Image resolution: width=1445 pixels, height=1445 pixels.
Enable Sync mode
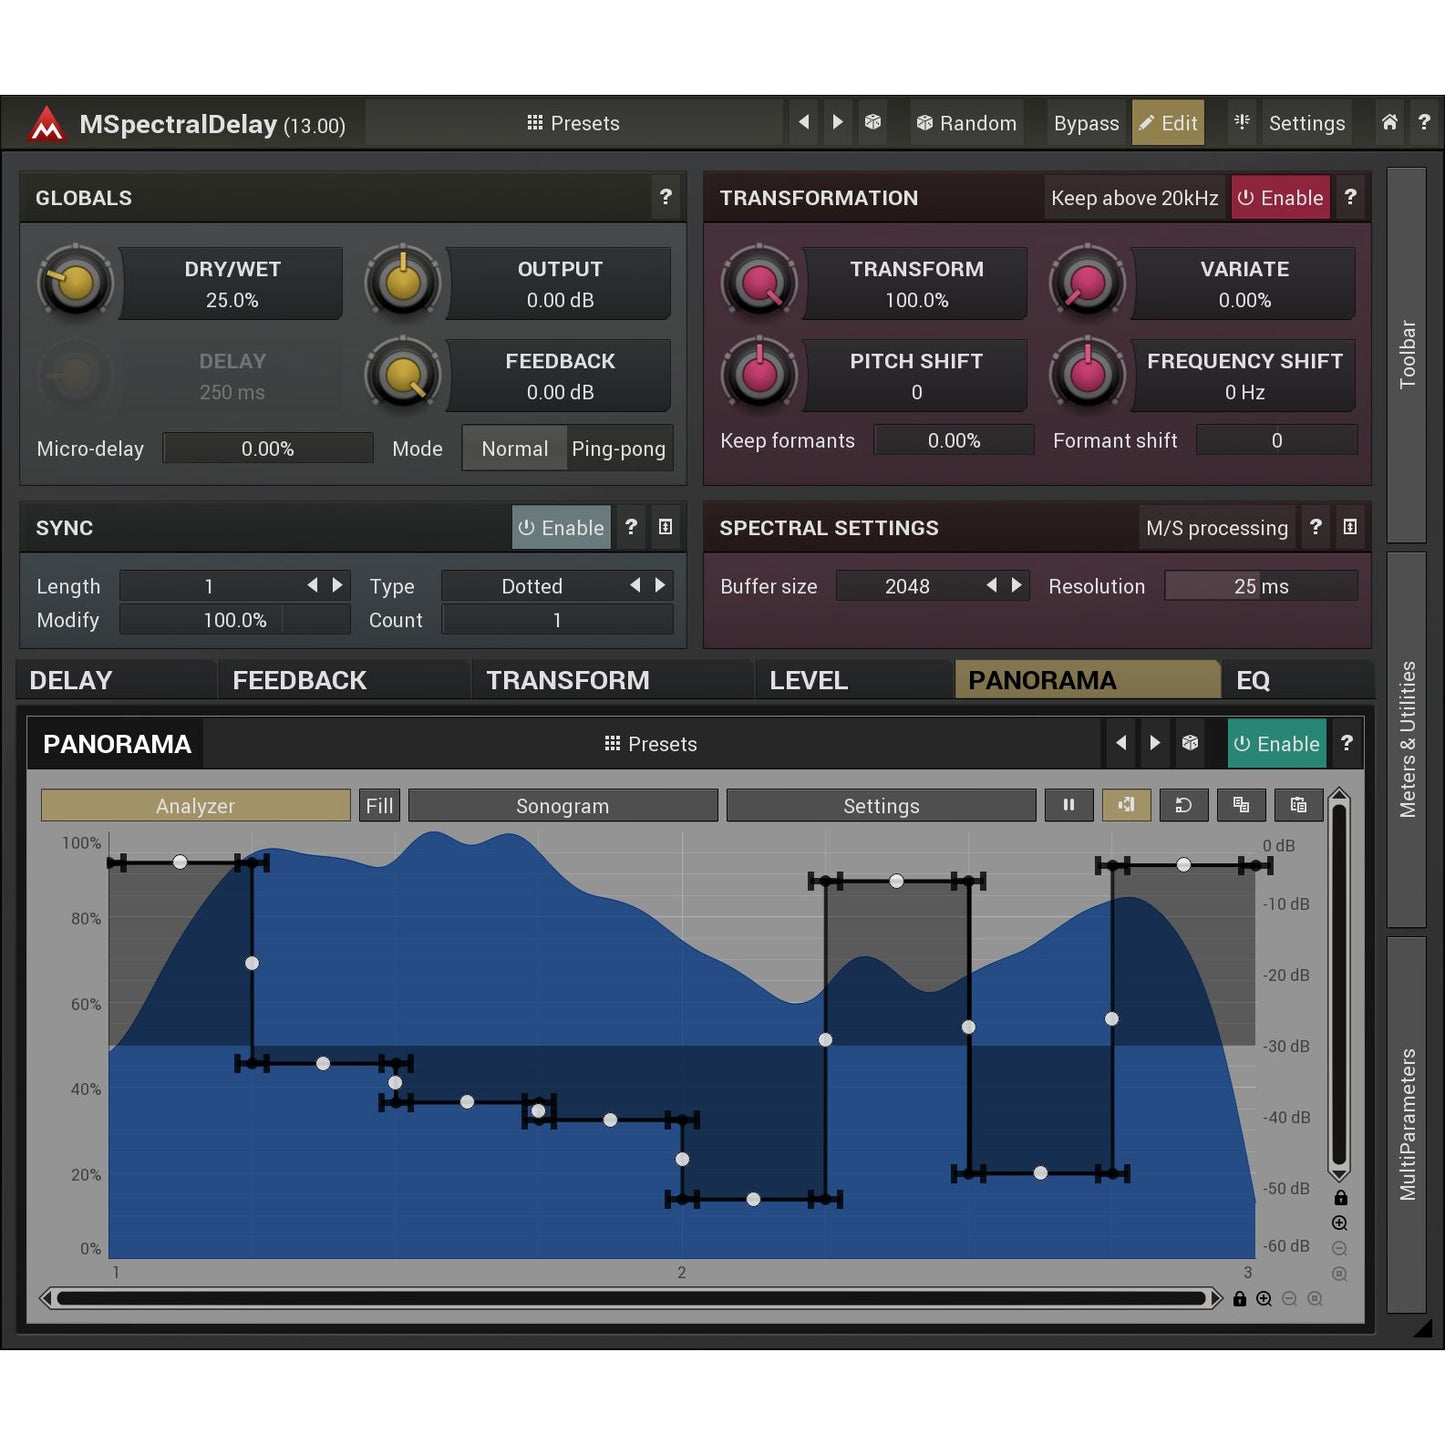click(561, 527)
